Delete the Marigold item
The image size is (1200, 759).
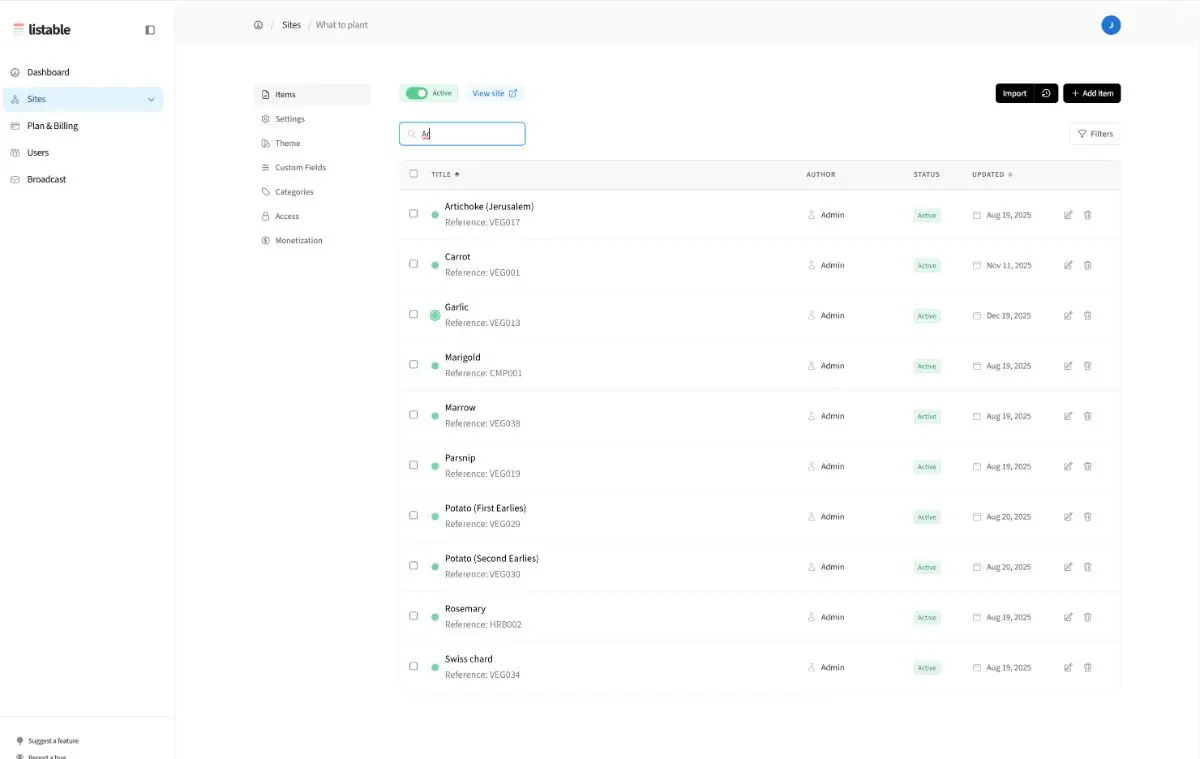pyautogui.click(x=1088, y=366)
